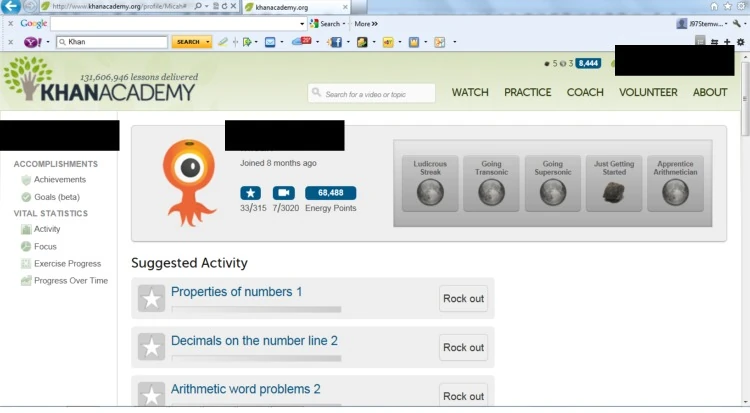
Task: Open the Arithmetic word problems 2 link
Action: click(x=245, y=389)
